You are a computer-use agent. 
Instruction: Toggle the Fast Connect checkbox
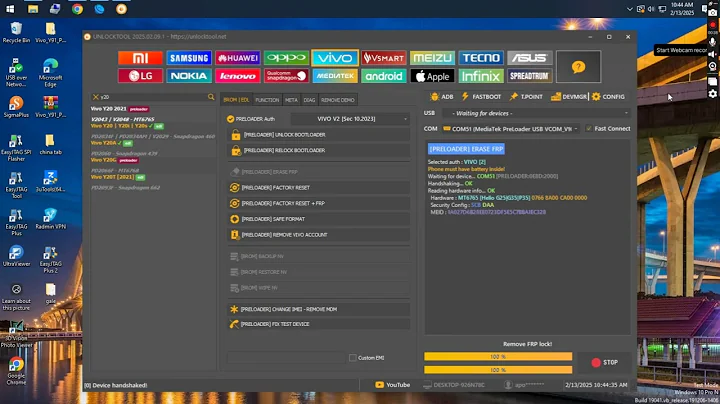tap(589, 129)
